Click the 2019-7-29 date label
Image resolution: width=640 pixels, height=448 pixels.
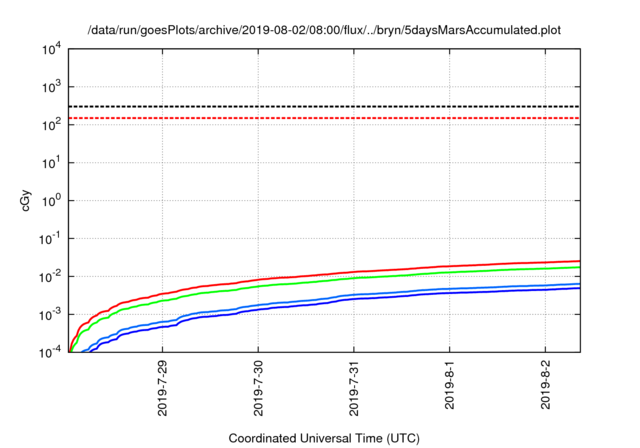click(162, 388)
